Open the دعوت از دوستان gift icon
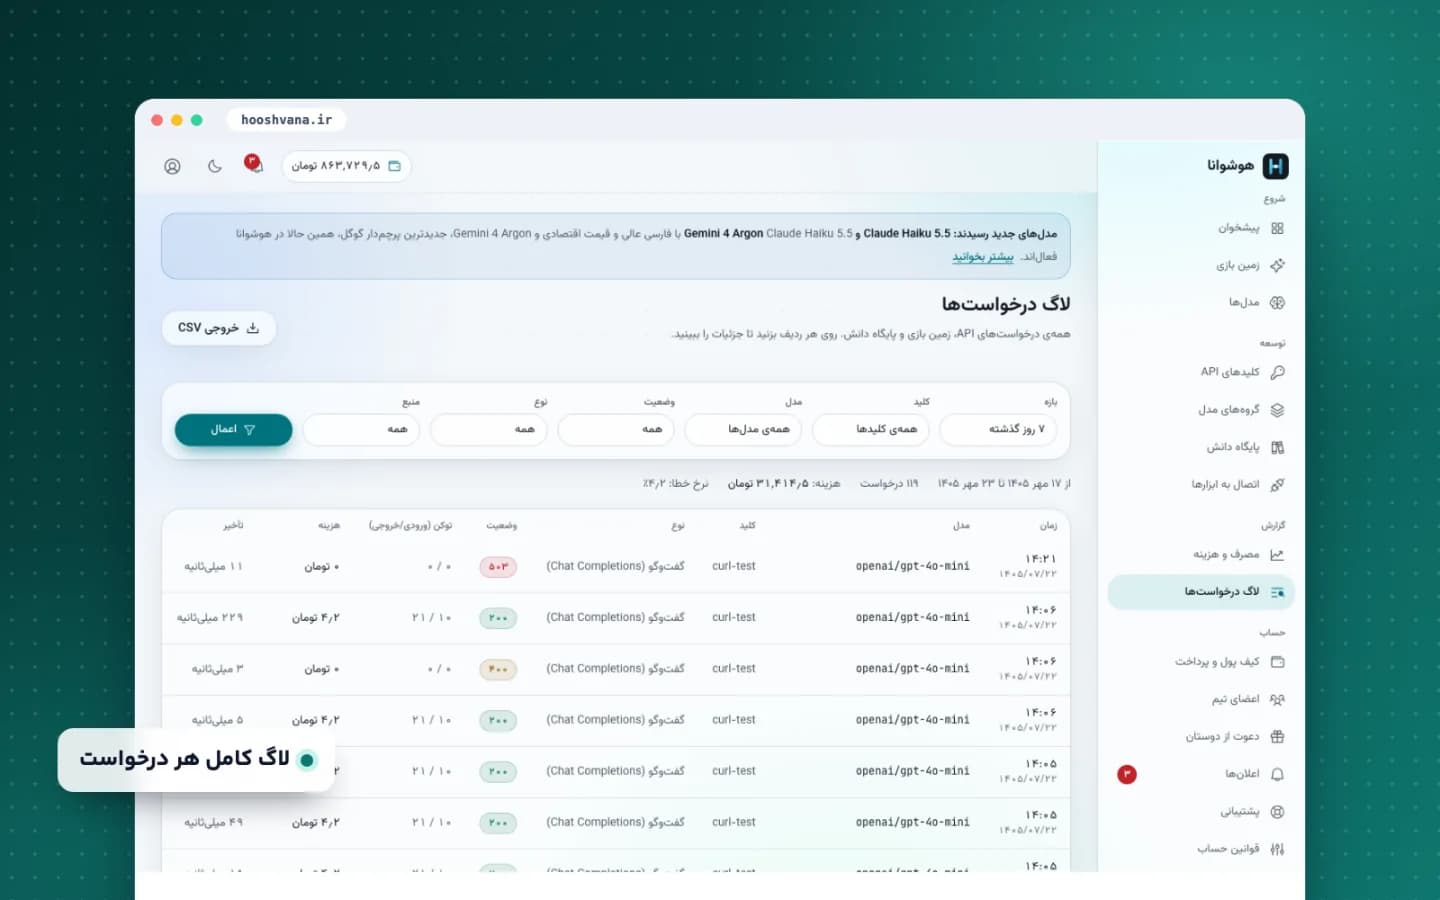1440x900 pixels. tap(1277, 736)
